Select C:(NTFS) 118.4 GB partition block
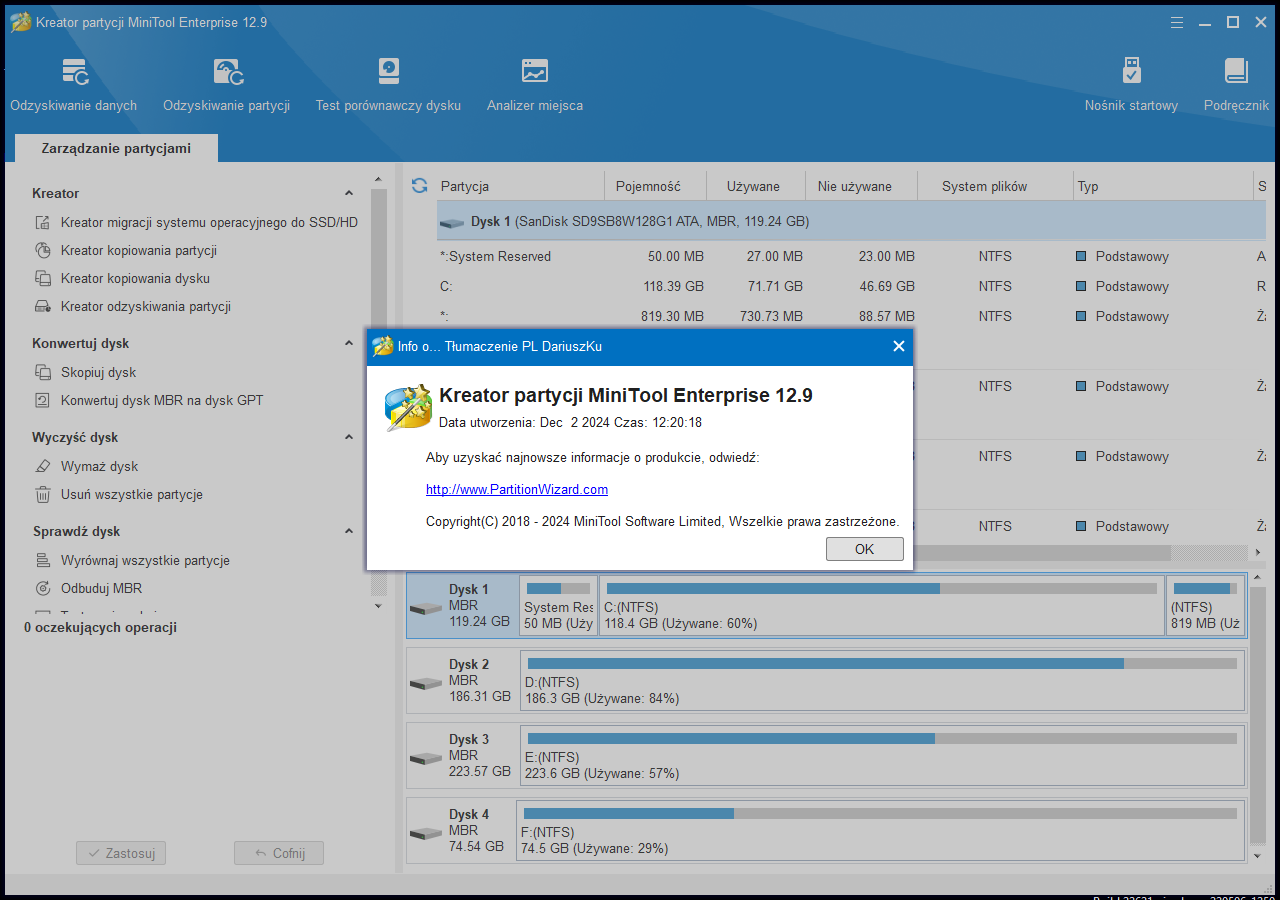 [882, 606]
